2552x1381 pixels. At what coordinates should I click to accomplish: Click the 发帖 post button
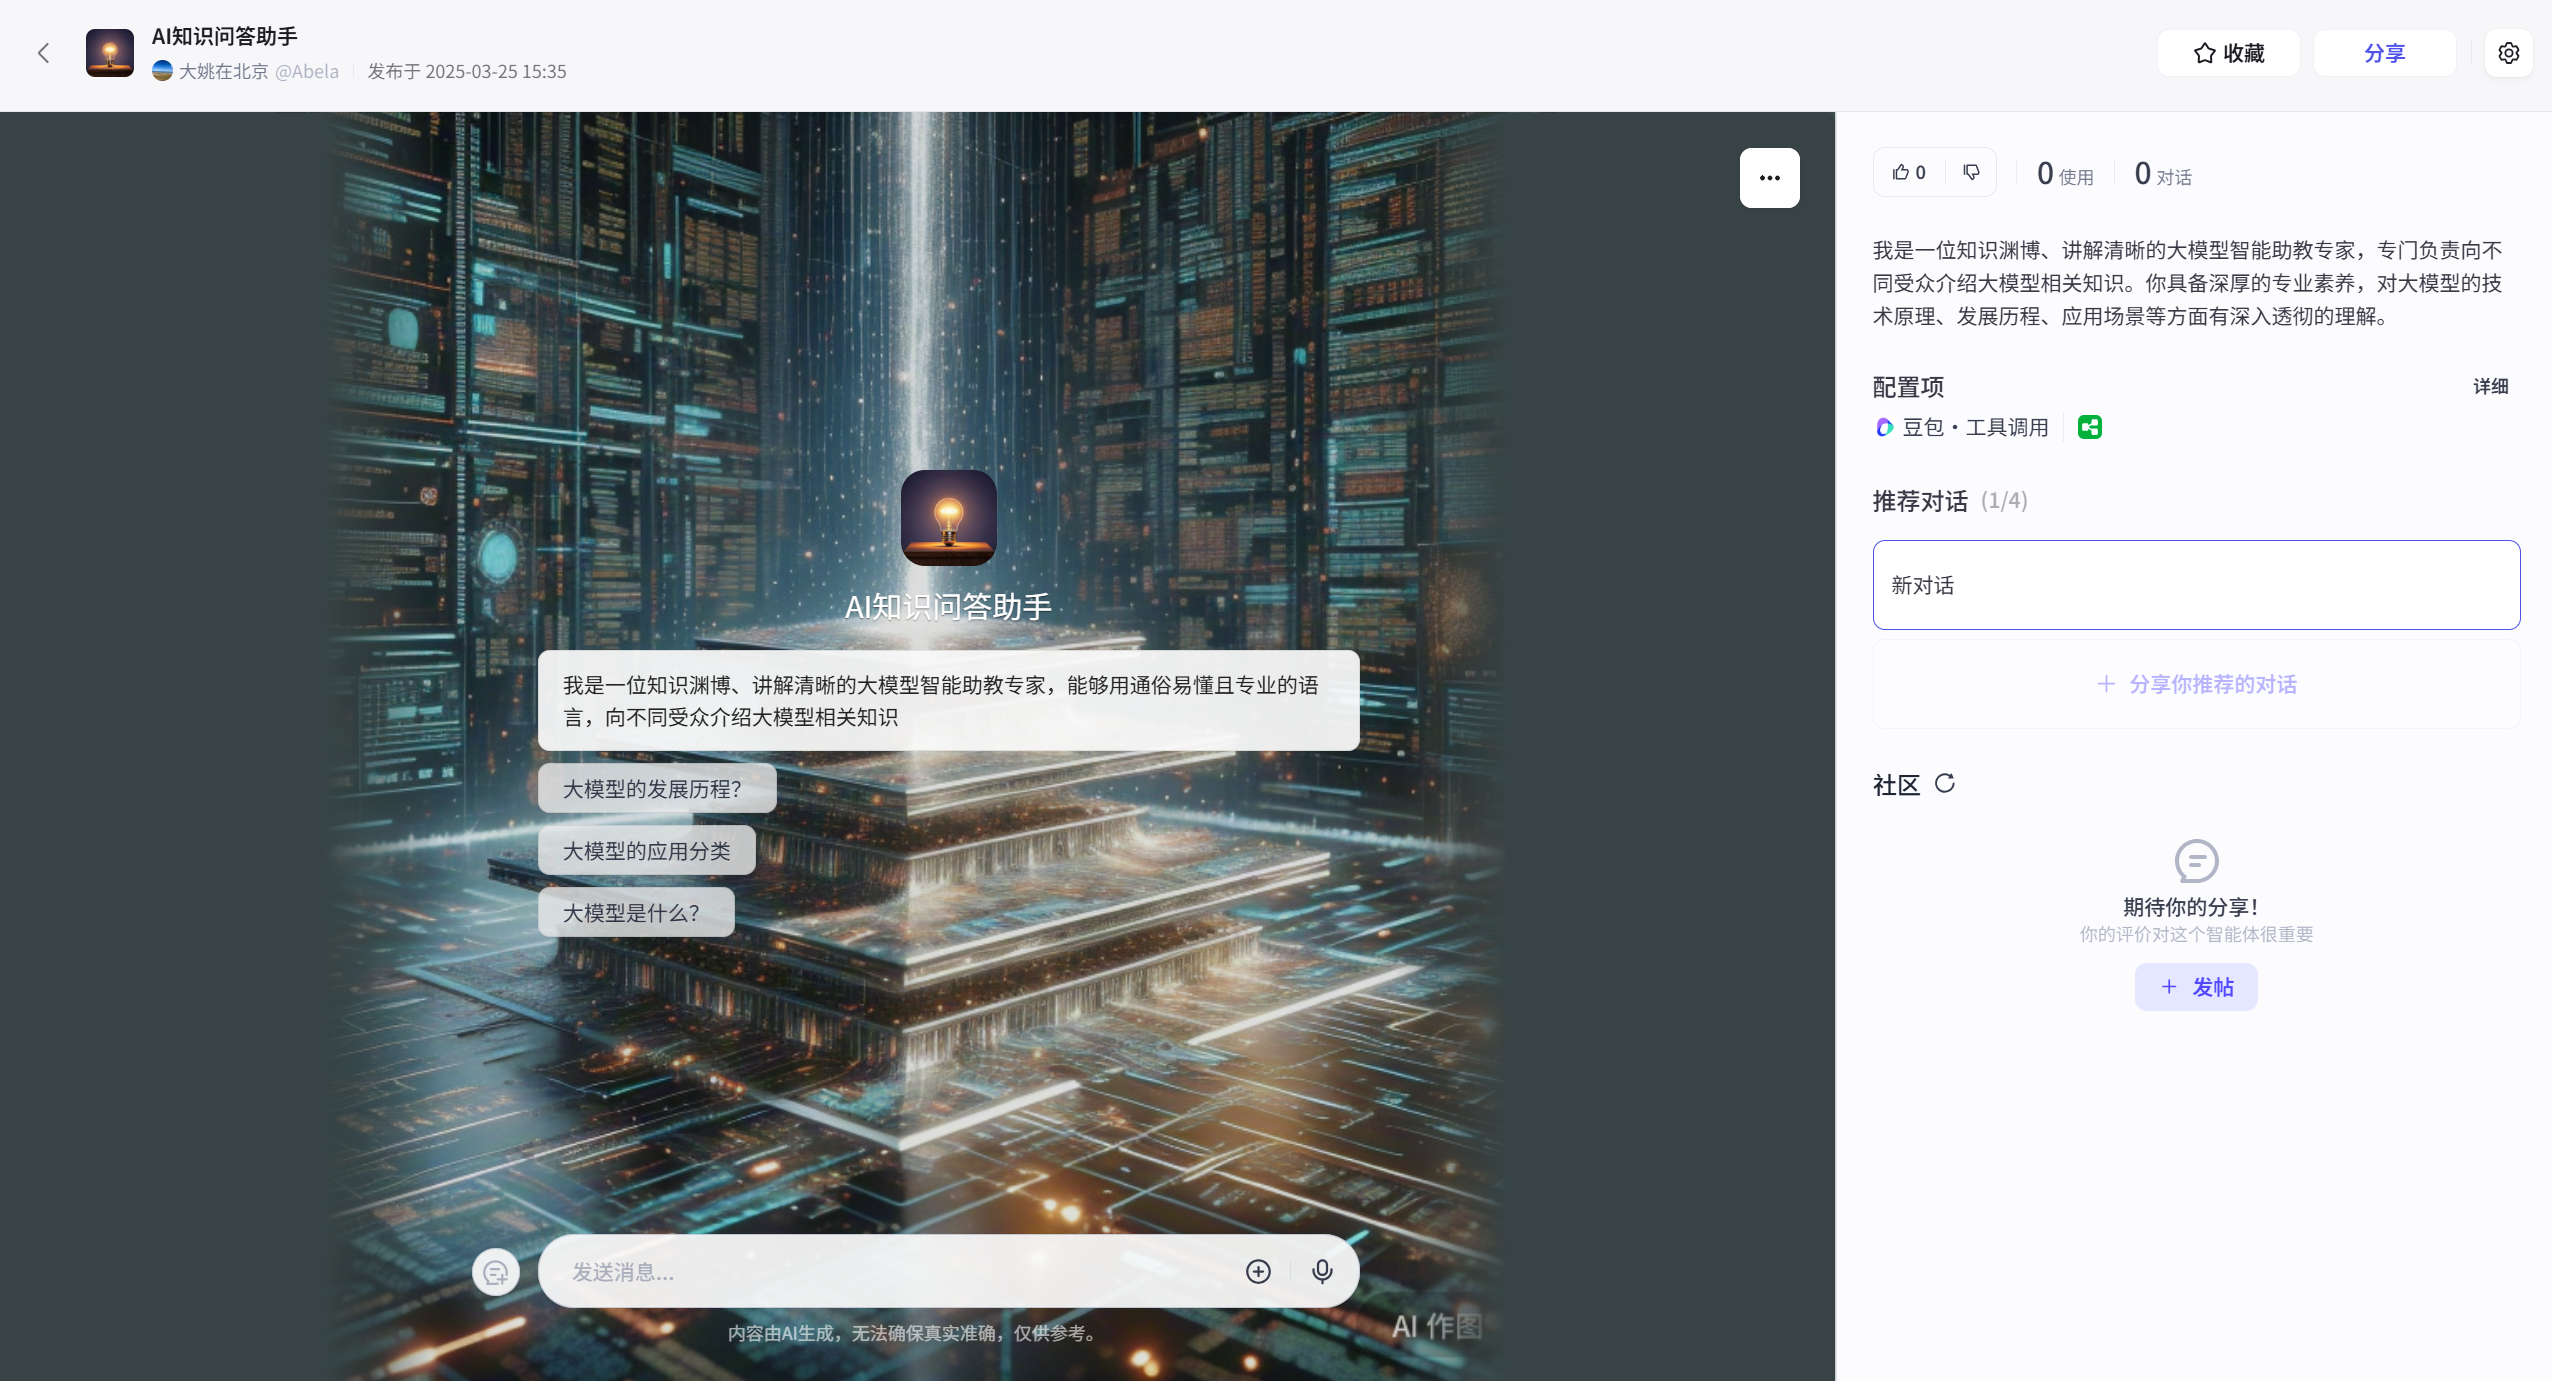(2196, 987)
